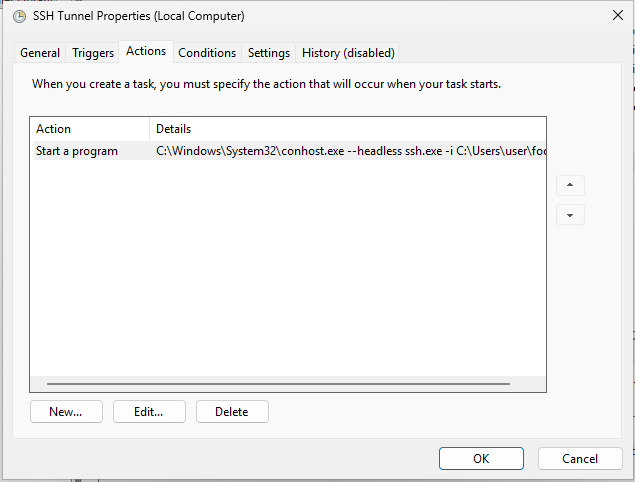Click the Task Scheduler clock icon in title bar
The height and width of the screenshot is (482, 635).
point(19,16)
